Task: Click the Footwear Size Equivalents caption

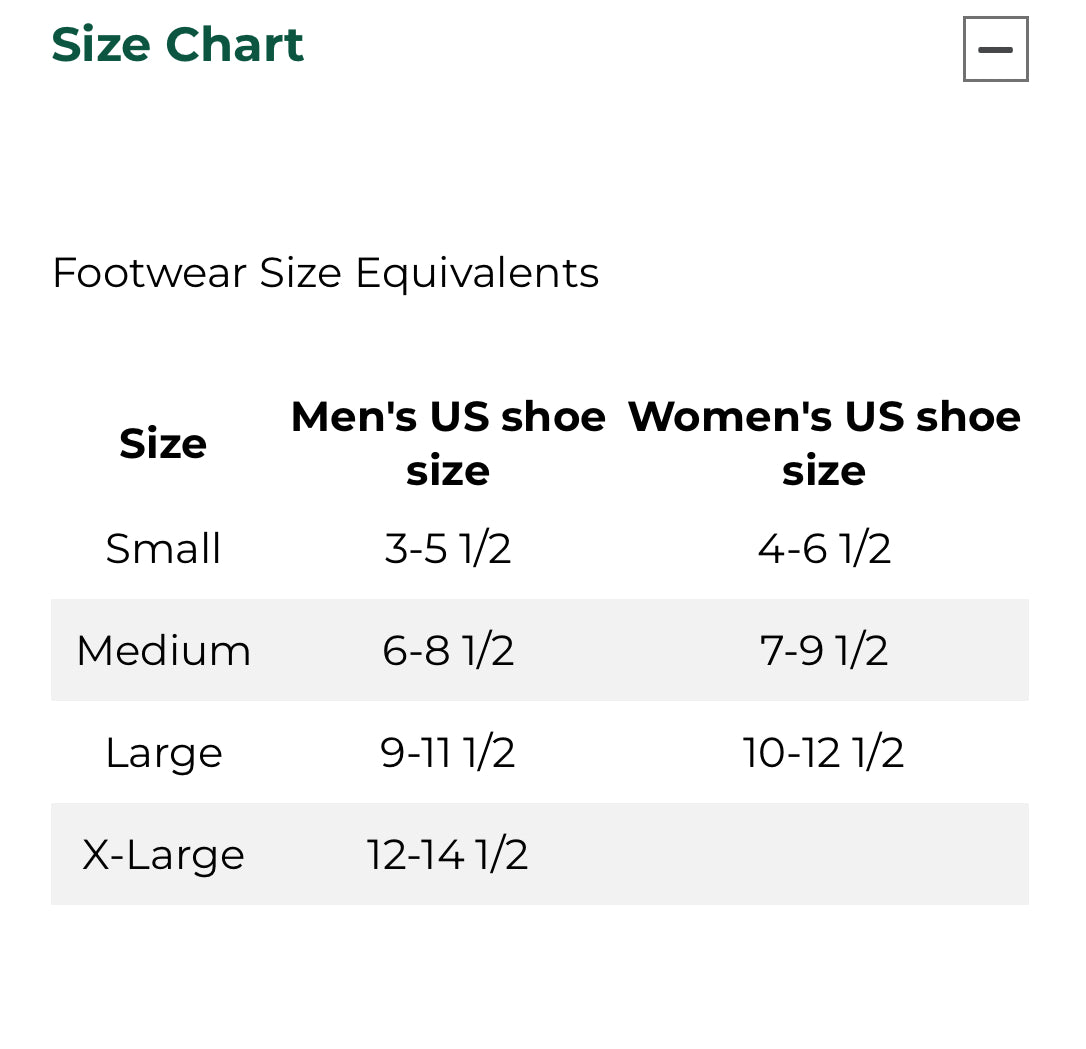Action: point(325,273)
